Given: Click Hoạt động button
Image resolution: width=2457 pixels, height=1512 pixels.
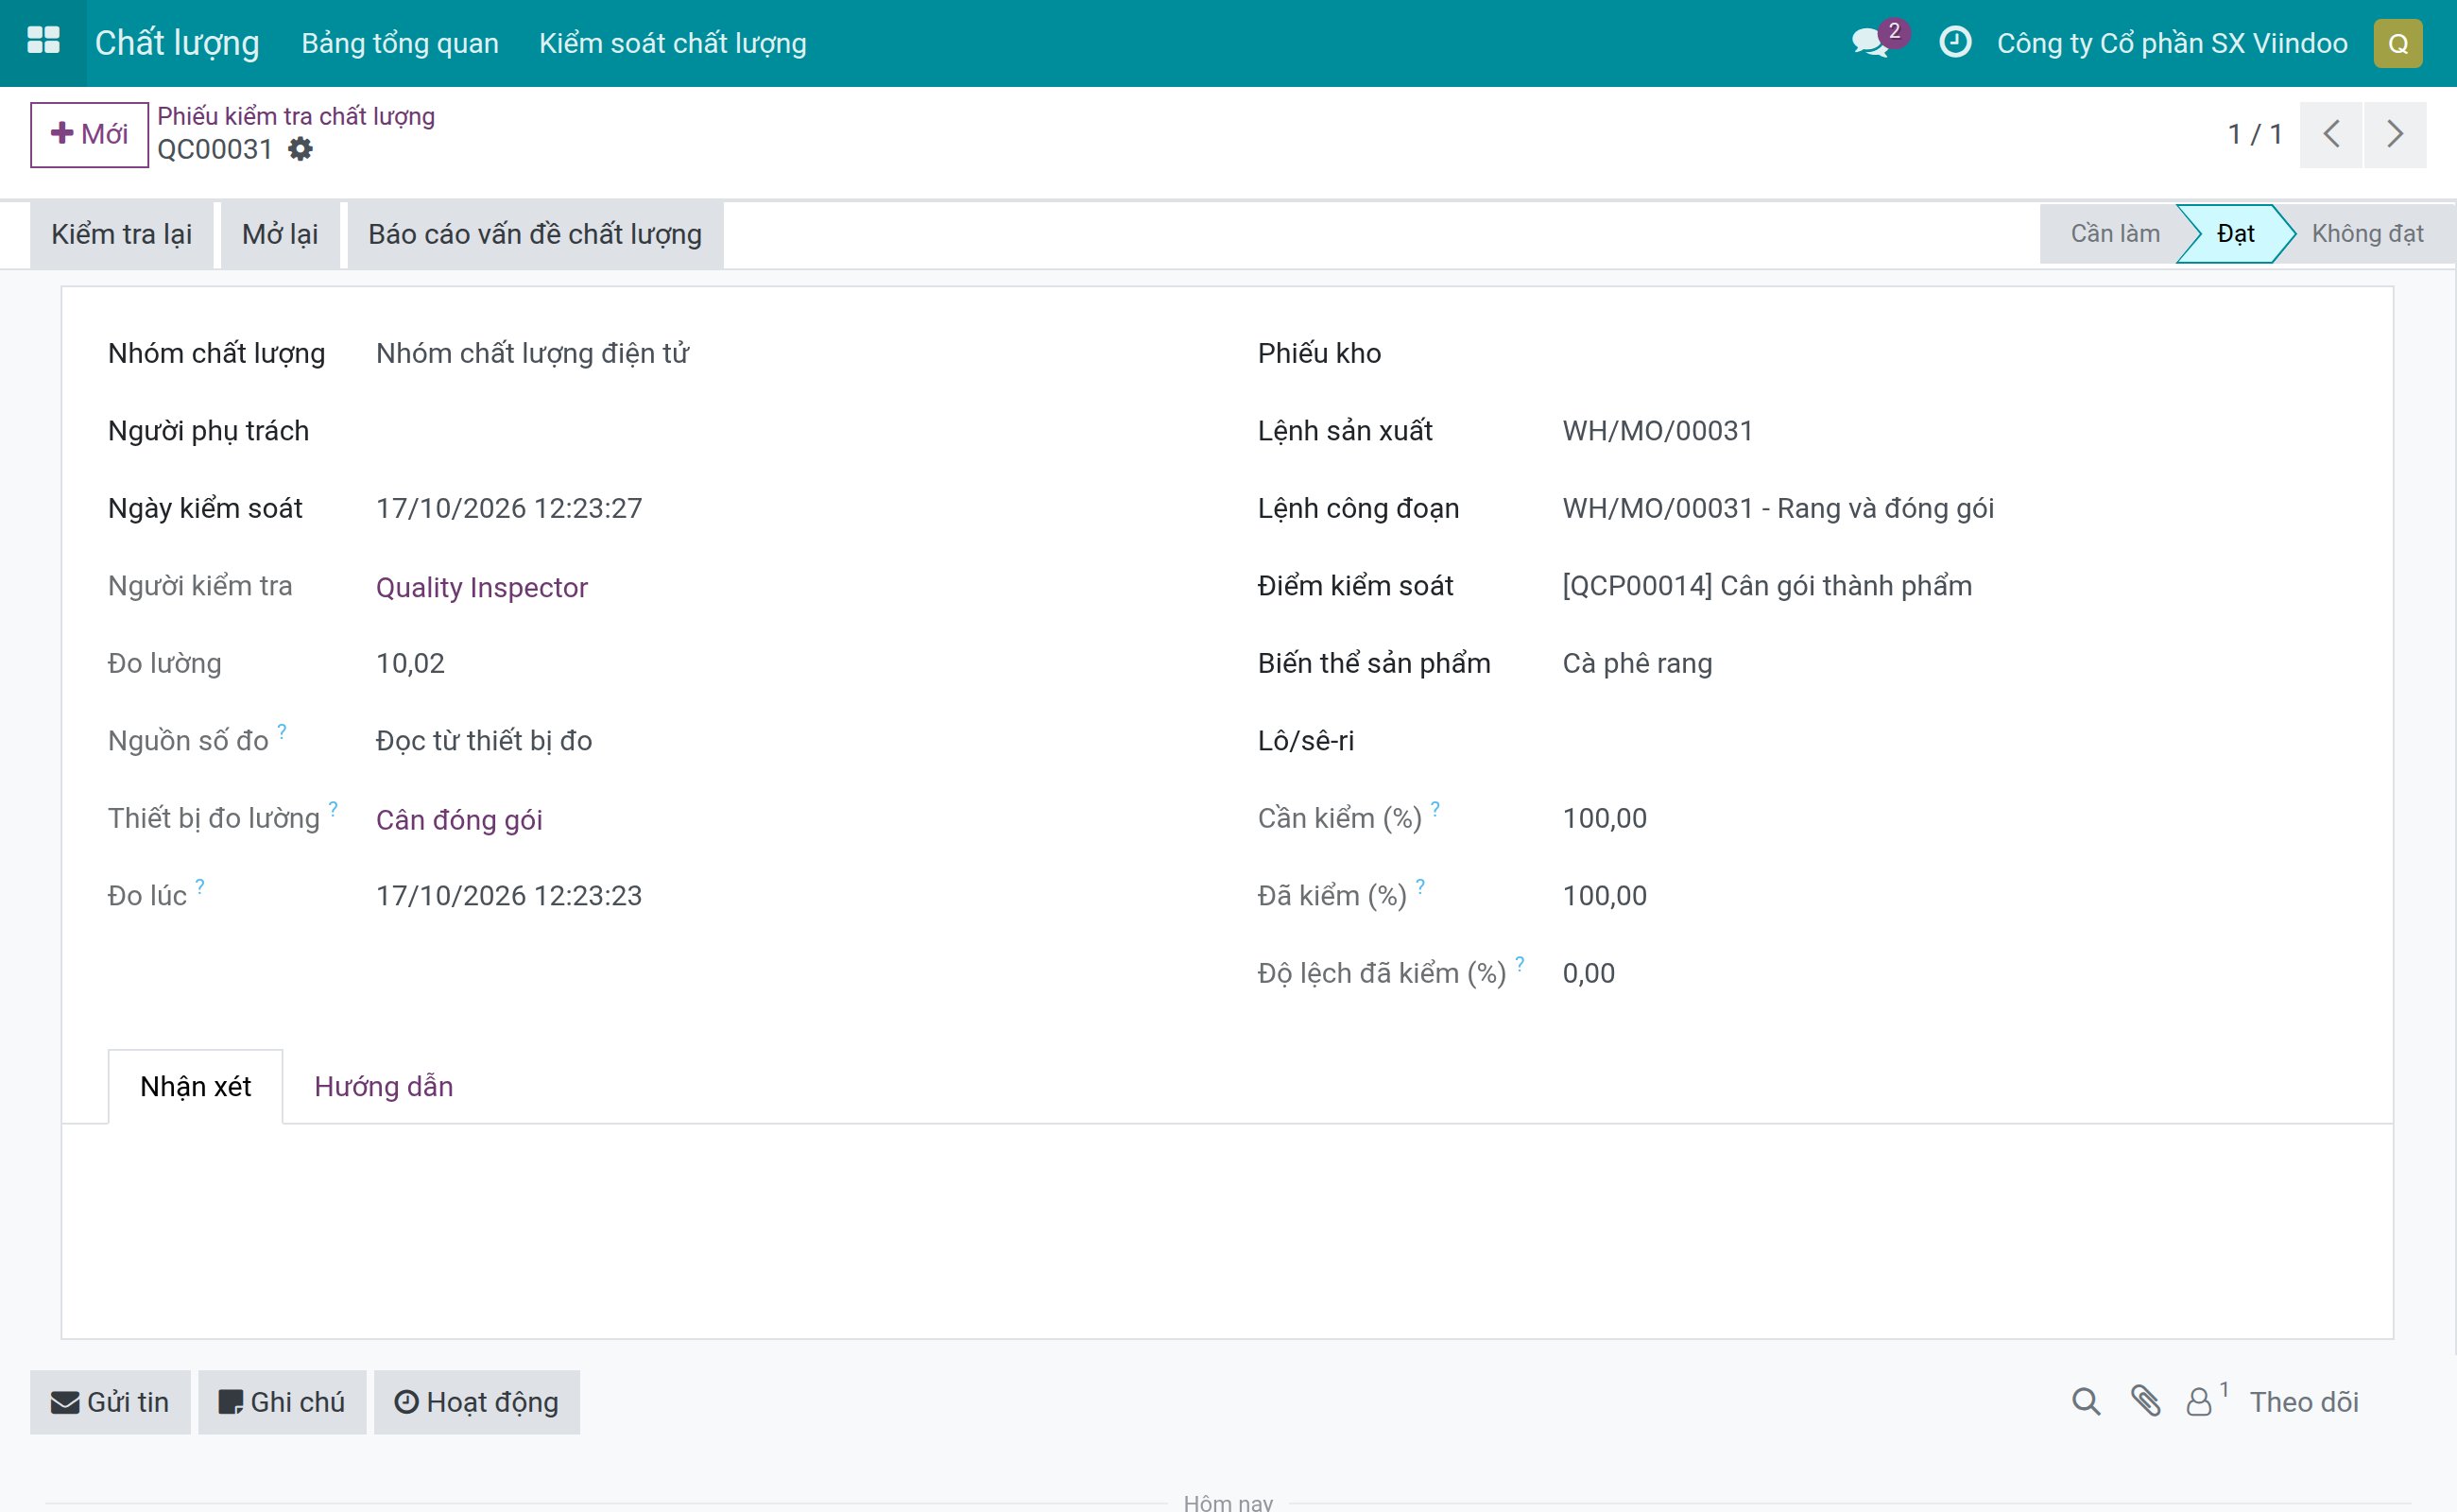Looking at the screenshot, I should click(477, 1402).
